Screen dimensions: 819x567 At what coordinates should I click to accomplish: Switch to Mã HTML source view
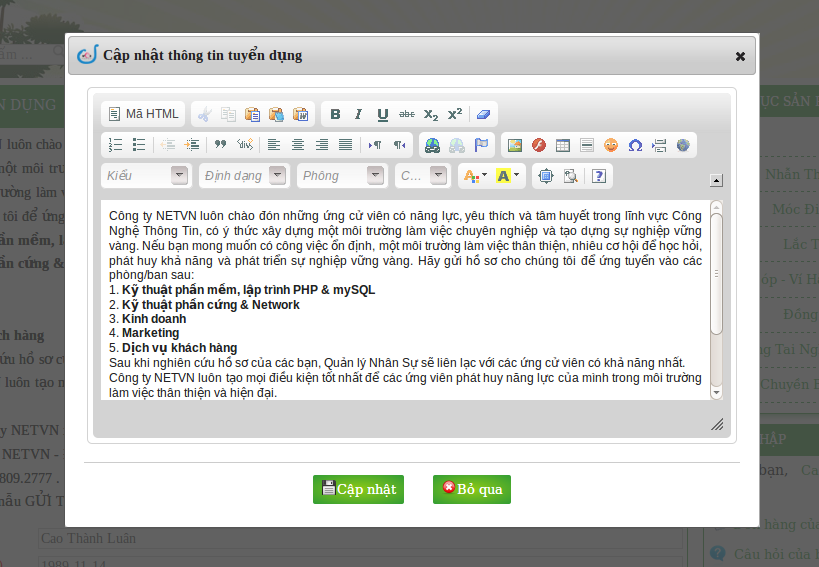[x=143, y=114]
